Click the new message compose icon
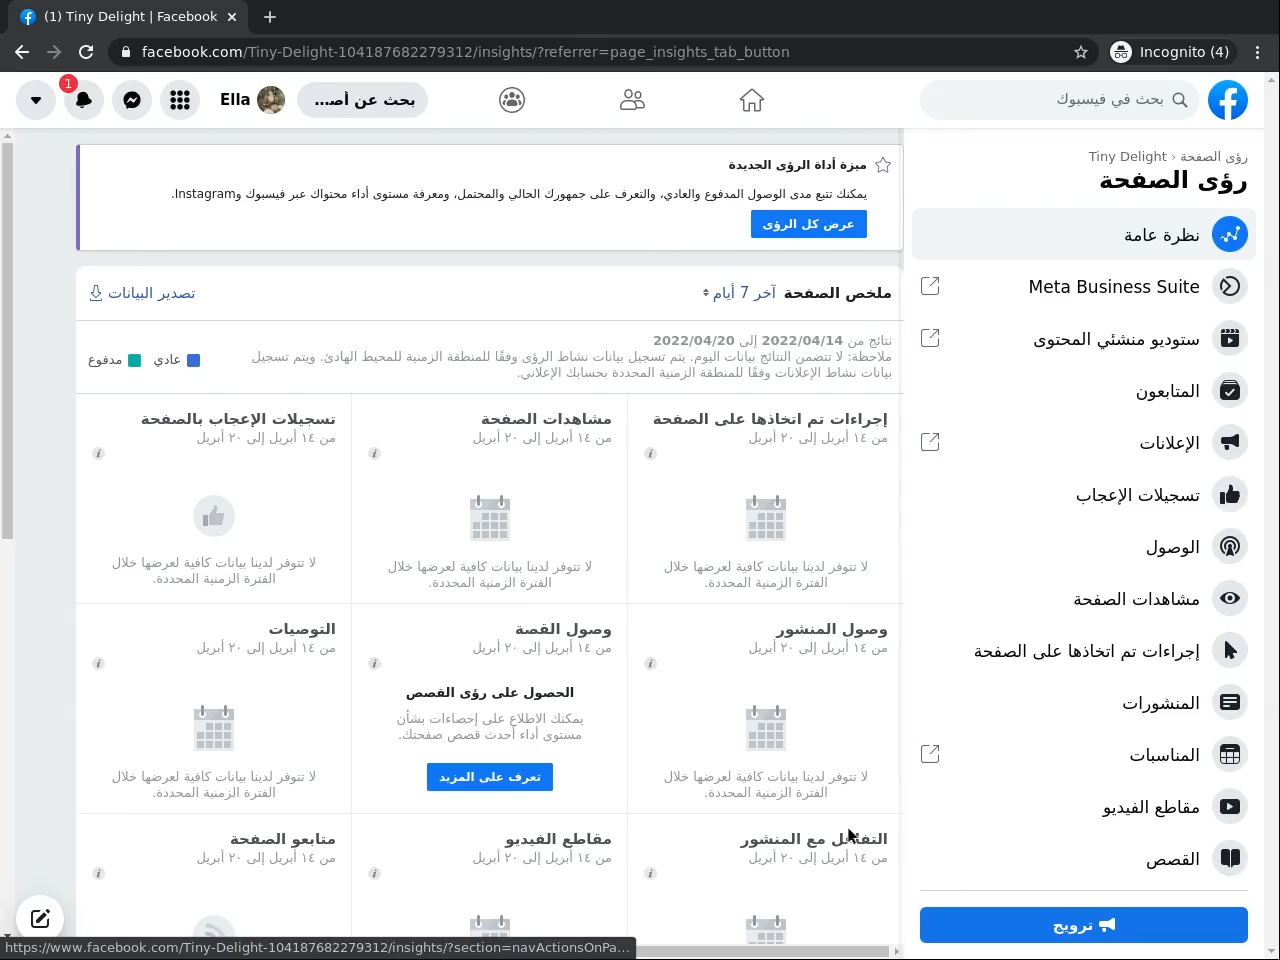This screenshot has height=960, width=1280. coord(40,918)
